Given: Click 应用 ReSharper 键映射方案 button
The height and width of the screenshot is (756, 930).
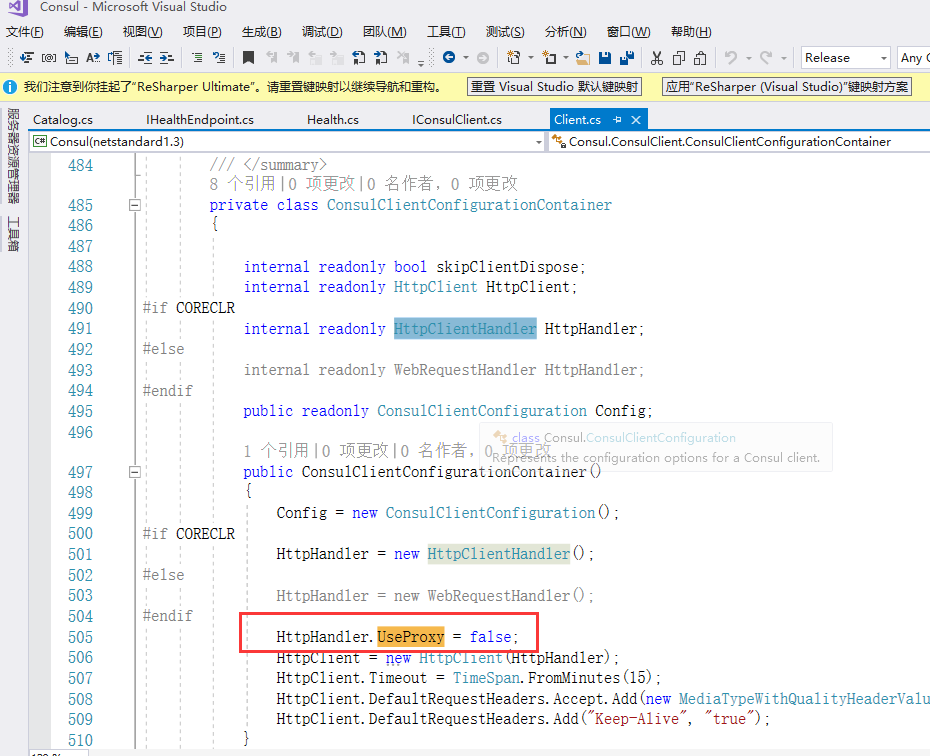Looking at the screenshot, I should tap(786, 87).
